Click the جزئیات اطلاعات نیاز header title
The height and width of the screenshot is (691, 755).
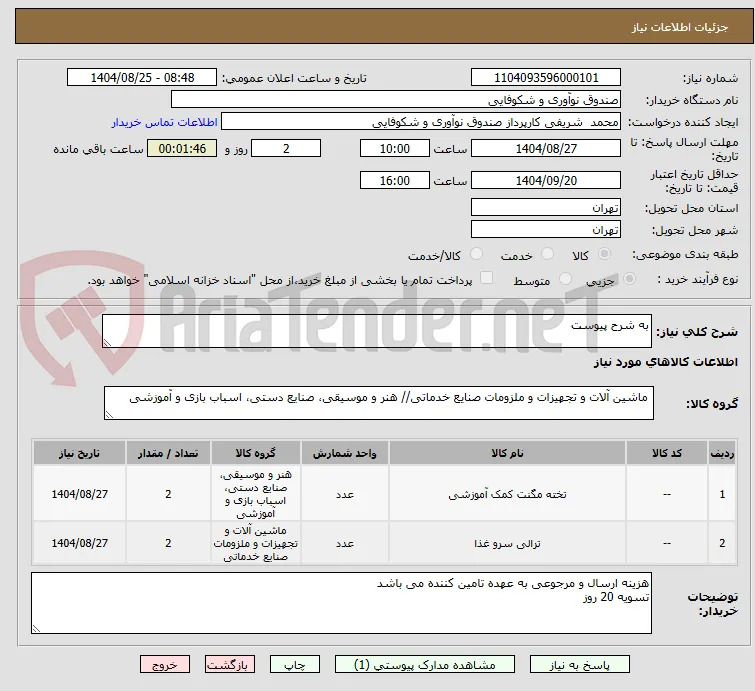point(679,27)
